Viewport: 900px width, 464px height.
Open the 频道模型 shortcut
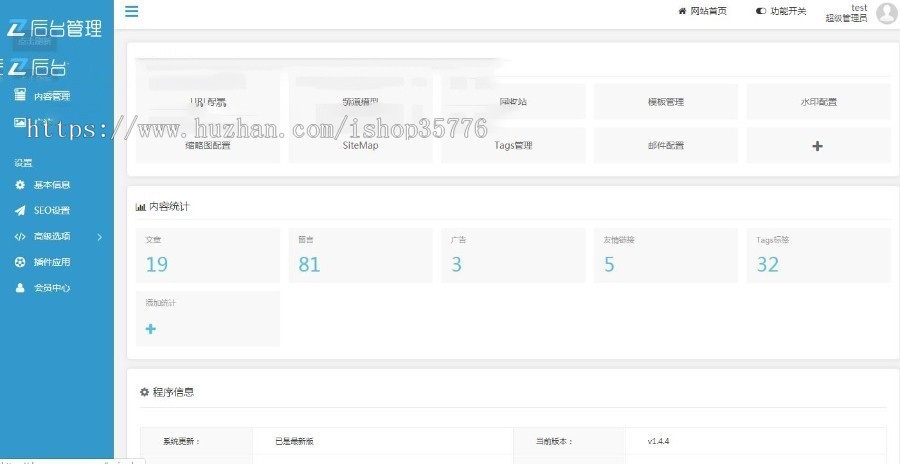point(360,102)
